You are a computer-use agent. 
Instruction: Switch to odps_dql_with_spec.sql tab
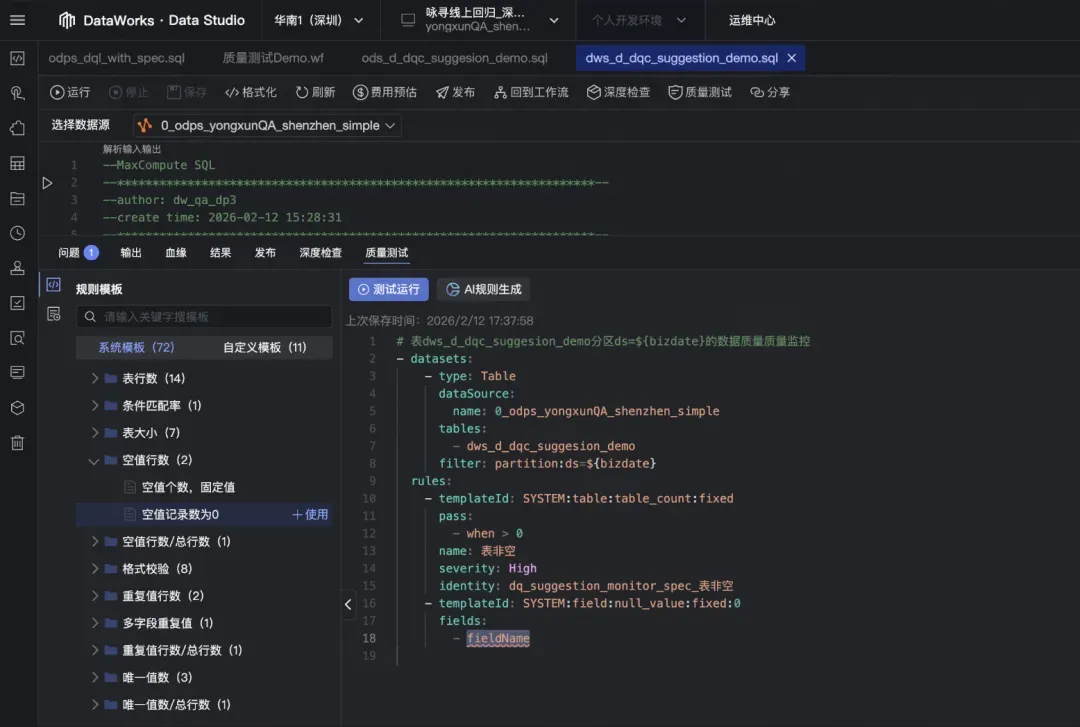point(116,59)
